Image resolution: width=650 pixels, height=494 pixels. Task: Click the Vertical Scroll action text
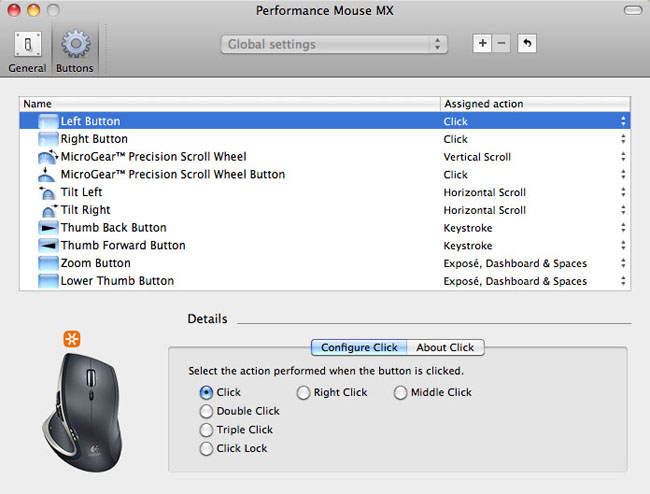point(477,157)
